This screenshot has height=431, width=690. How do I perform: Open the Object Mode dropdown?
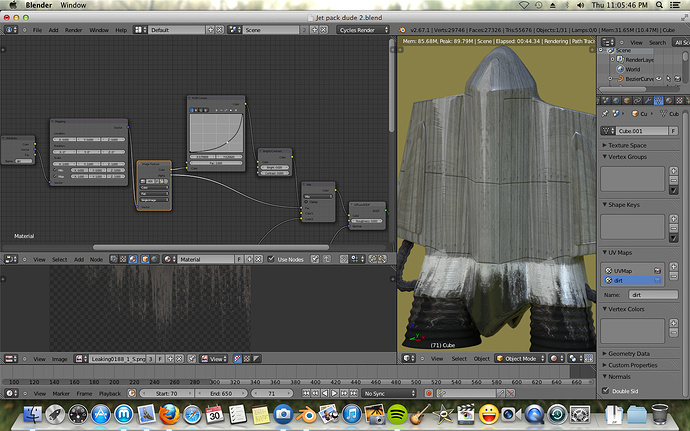[x=520, y=359]
